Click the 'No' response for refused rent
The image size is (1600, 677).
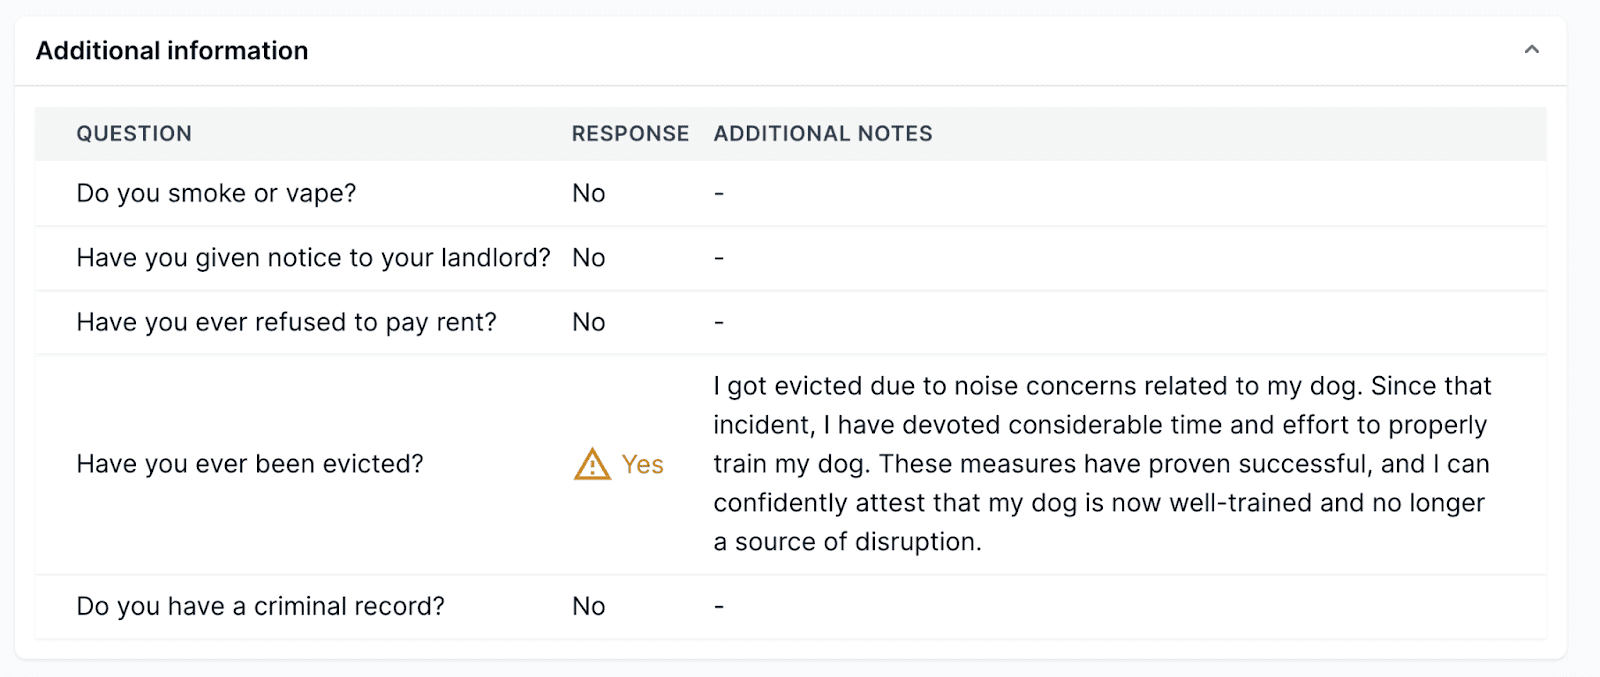(589, 322)
